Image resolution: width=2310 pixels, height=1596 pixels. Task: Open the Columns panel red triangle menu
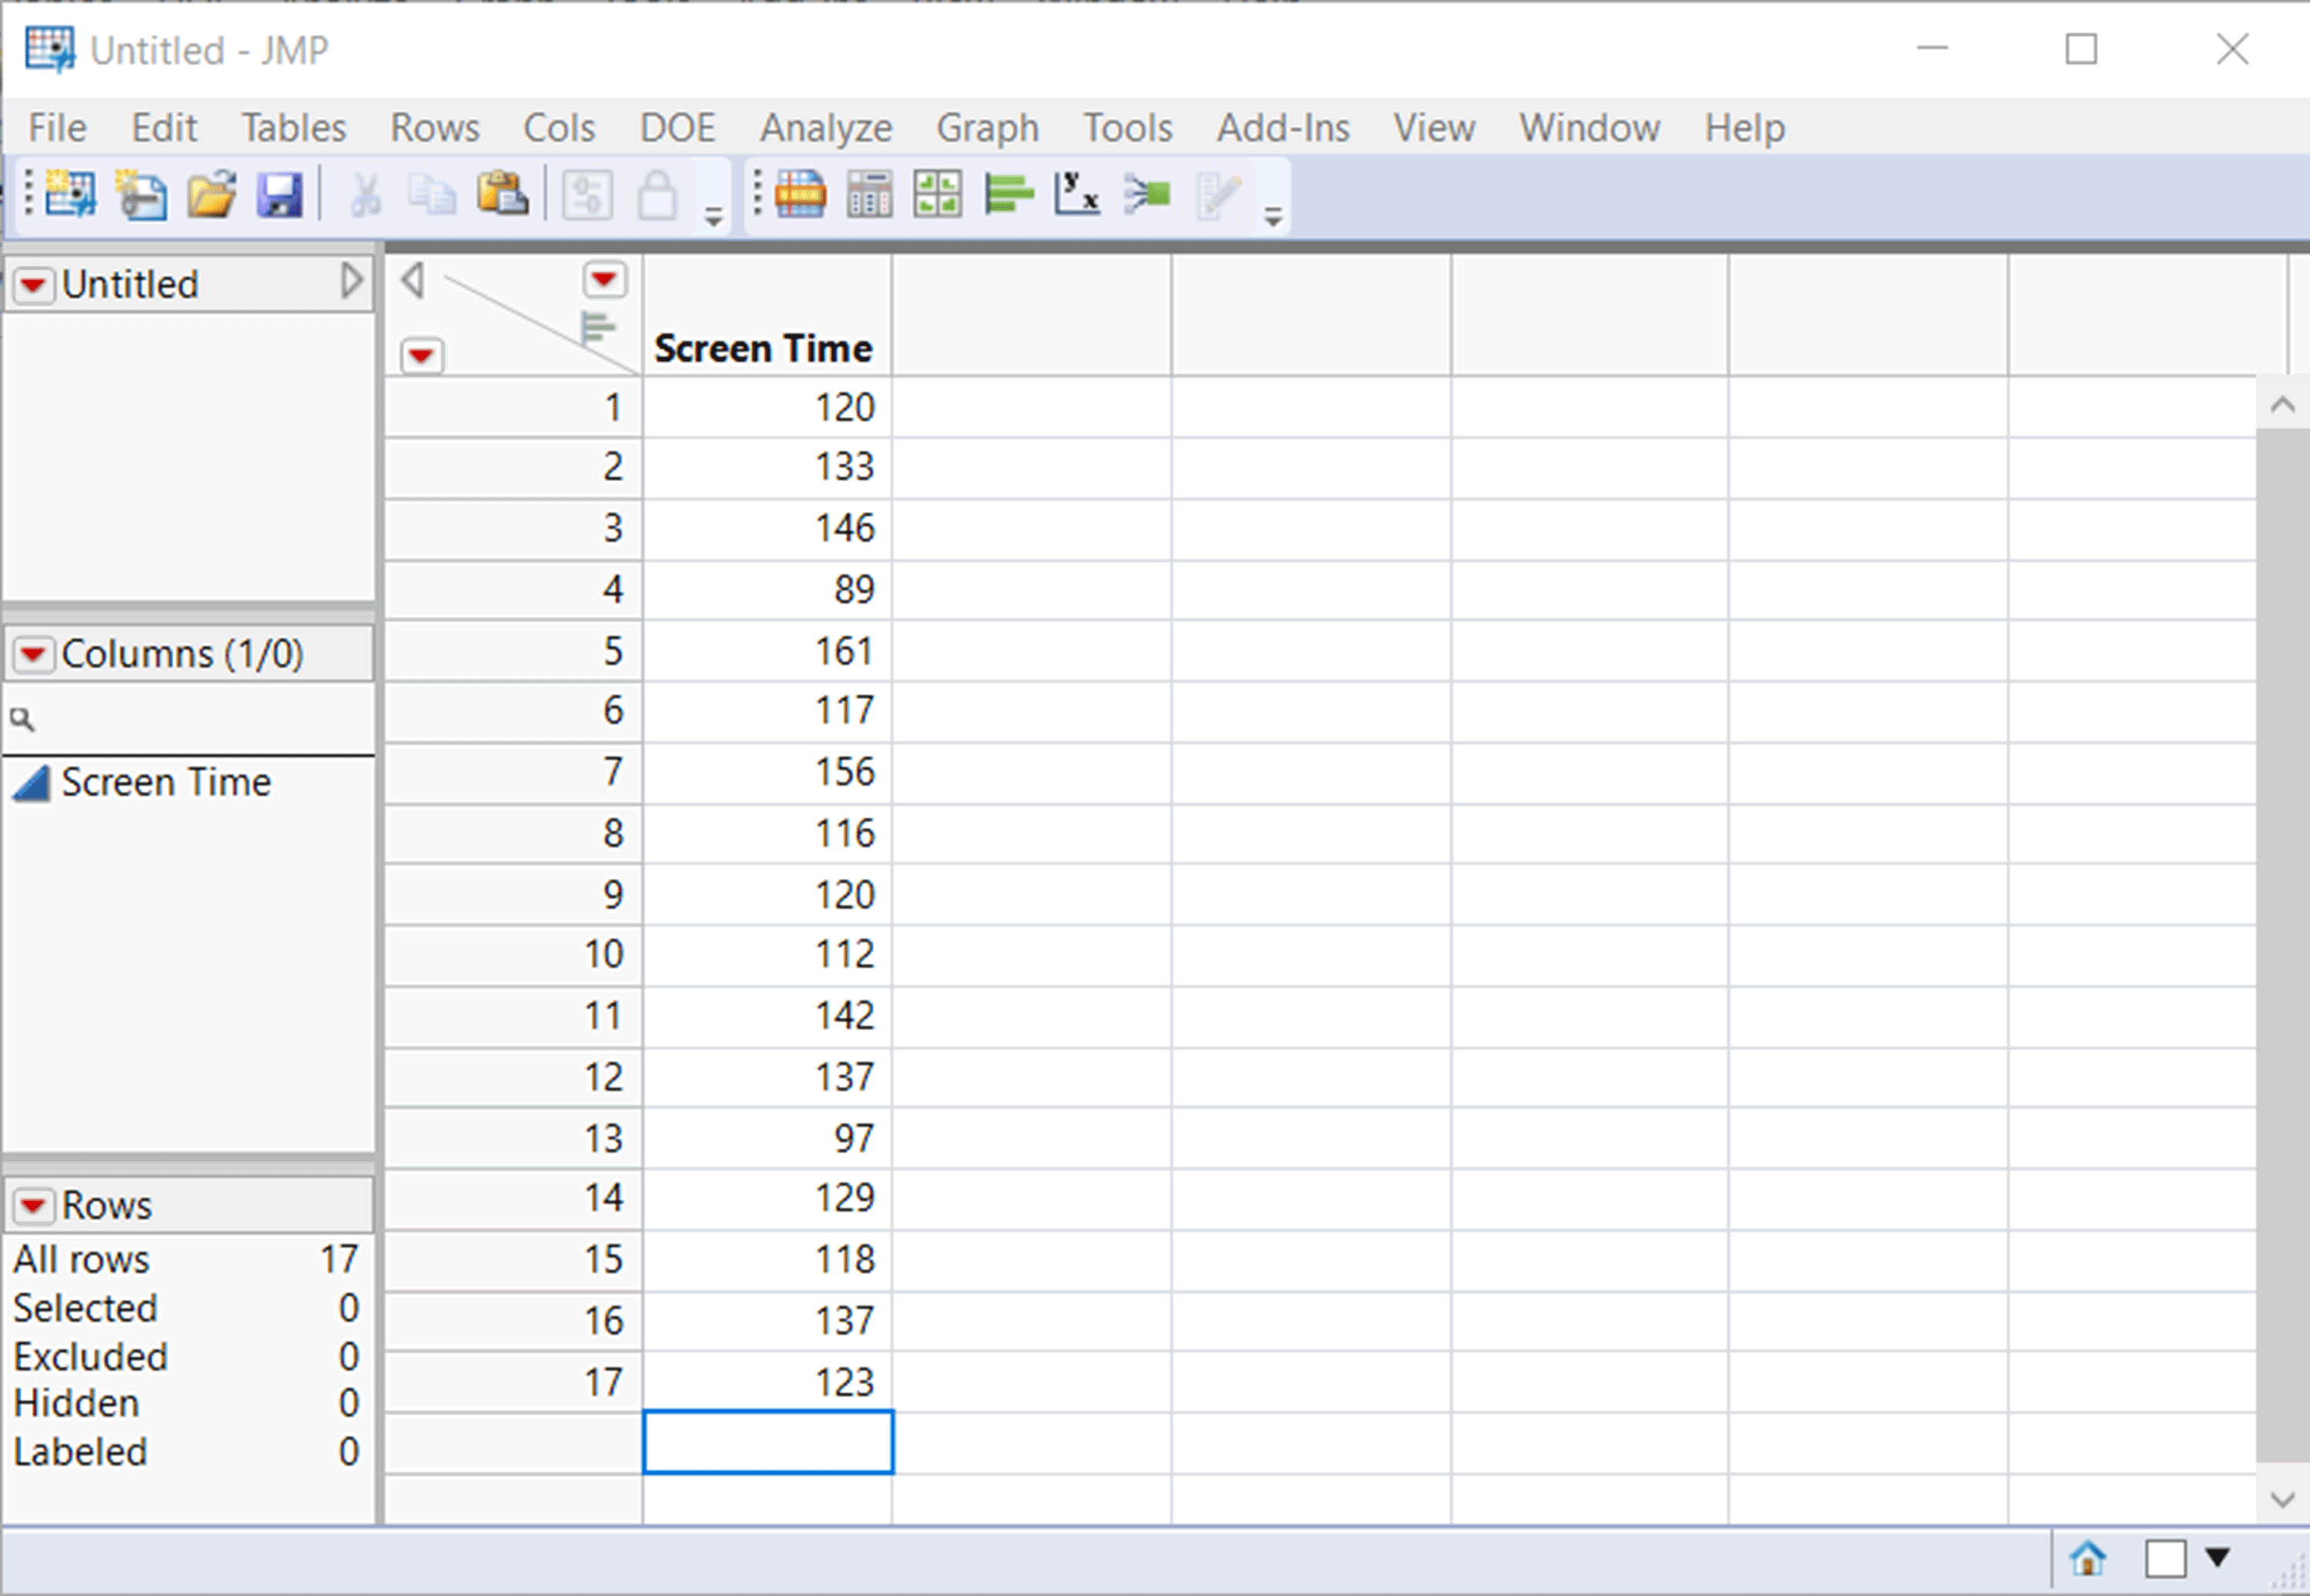pyautogui.click(x=33, y=655)
